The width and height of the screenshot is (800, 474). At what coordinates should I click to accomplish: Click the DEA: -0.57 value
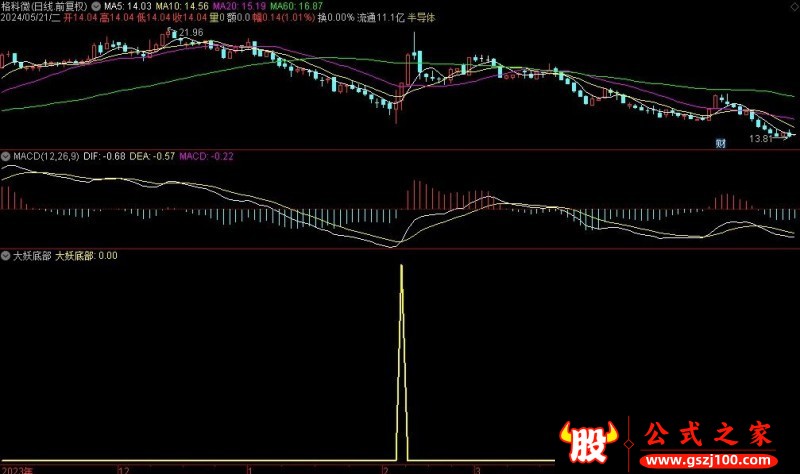pyautogui.click(x=152, y=156)
